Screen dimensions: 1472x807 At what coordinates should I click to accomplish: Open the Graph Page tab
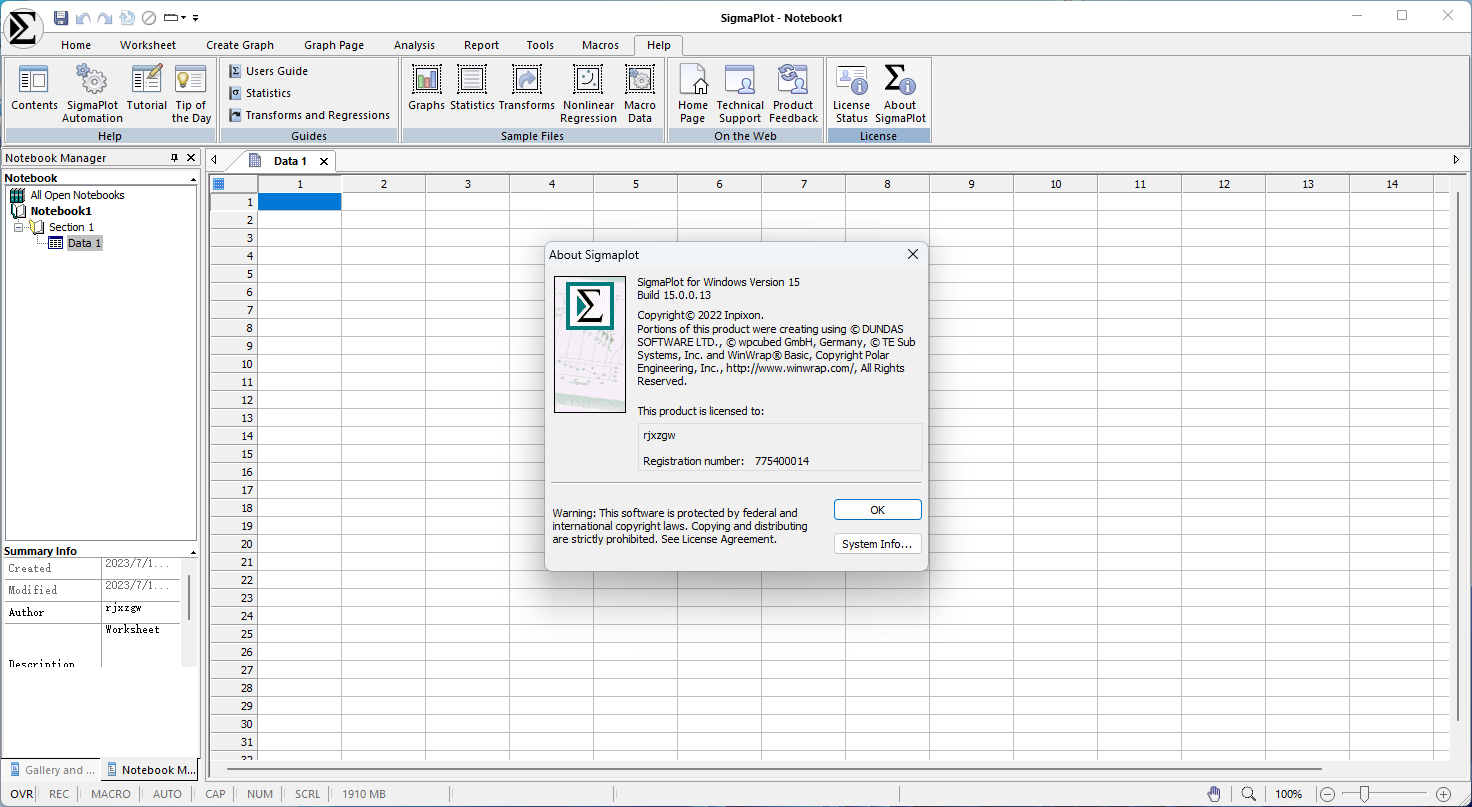334,45
